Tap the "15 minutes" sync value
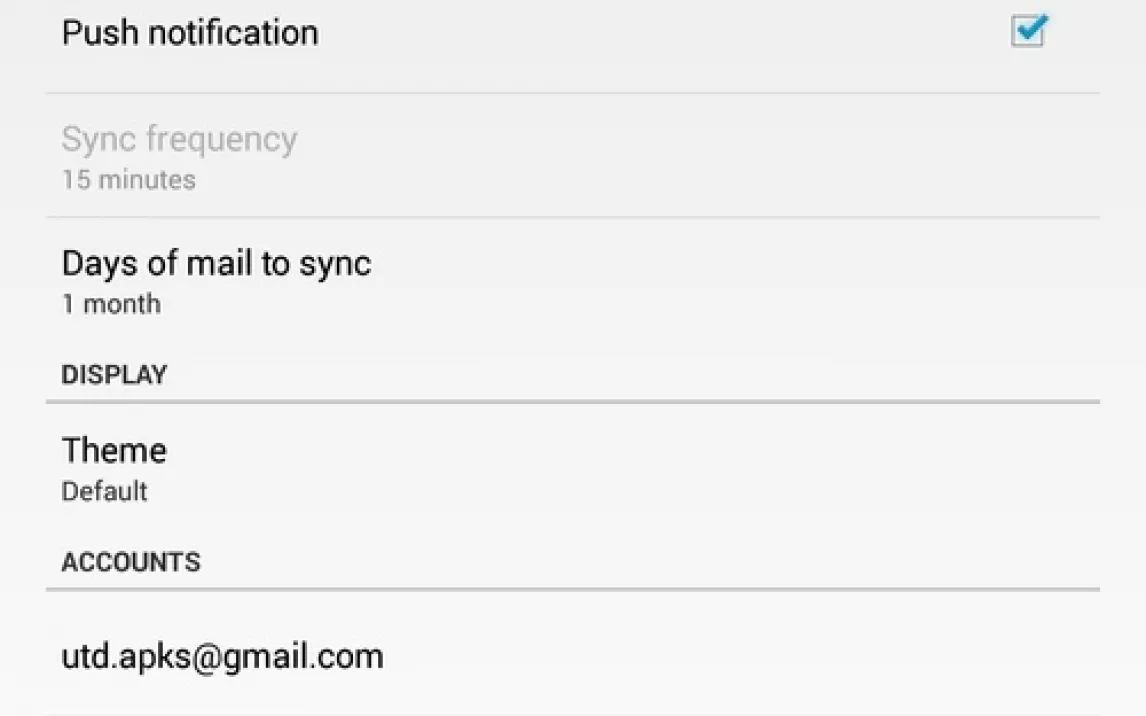The width and height of the screenshot is (1146, 716). pyautogui.click(x=129, y=180)
